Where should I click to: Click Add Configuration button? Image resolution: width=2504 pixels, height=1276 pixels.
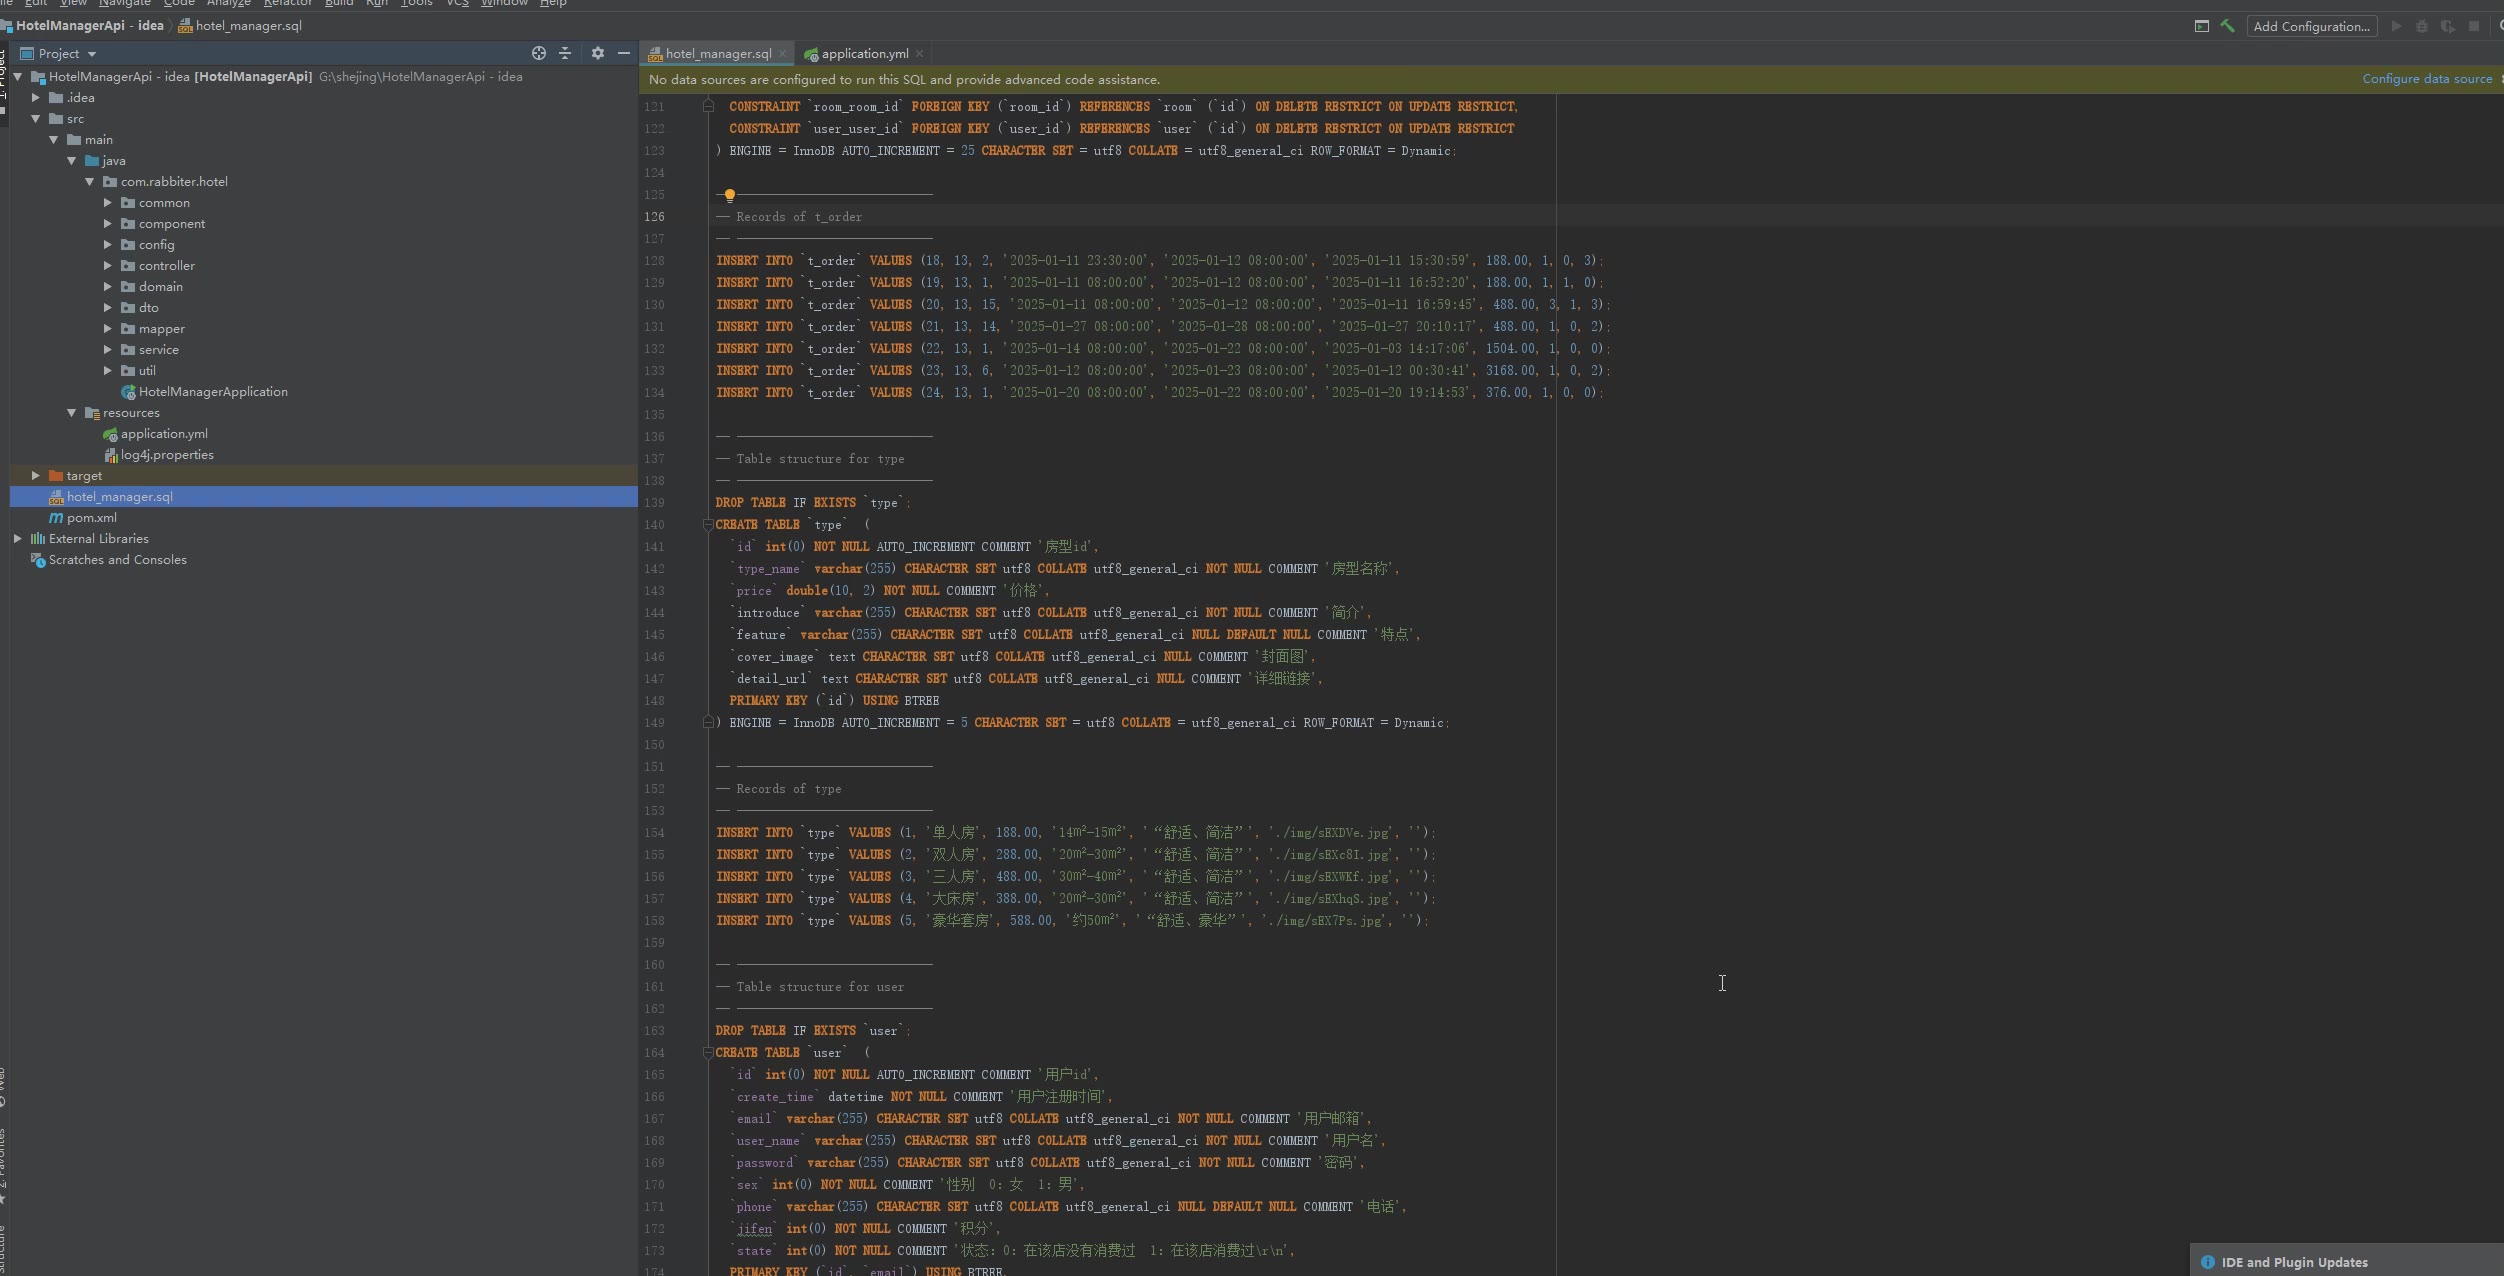pyautogui.click(x=2311, y=26)
